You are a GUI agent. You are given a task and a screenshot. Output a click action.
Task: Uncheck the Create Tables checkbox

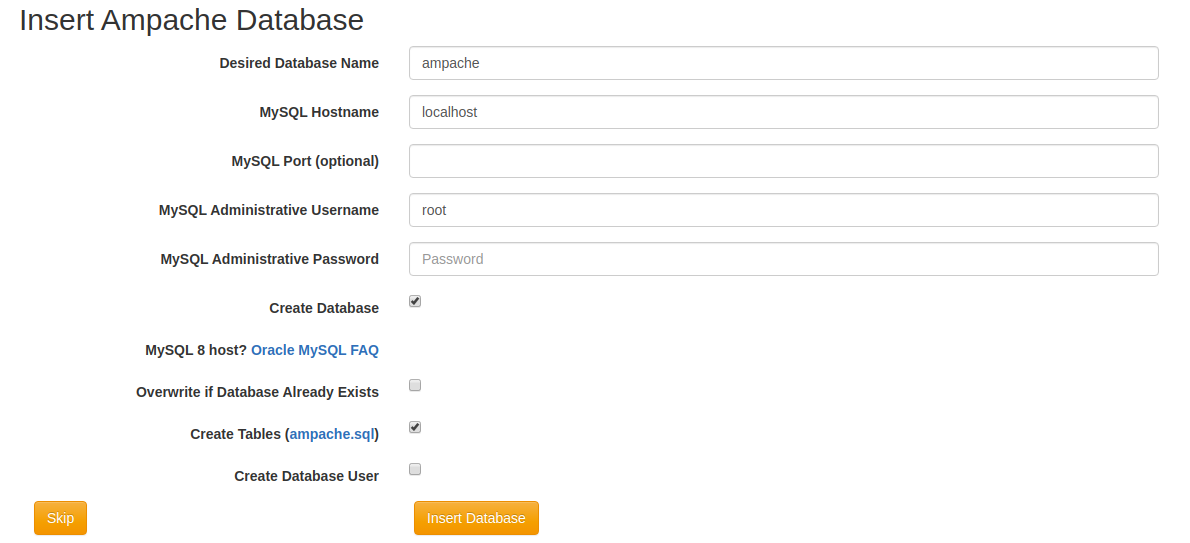(415, 427)
